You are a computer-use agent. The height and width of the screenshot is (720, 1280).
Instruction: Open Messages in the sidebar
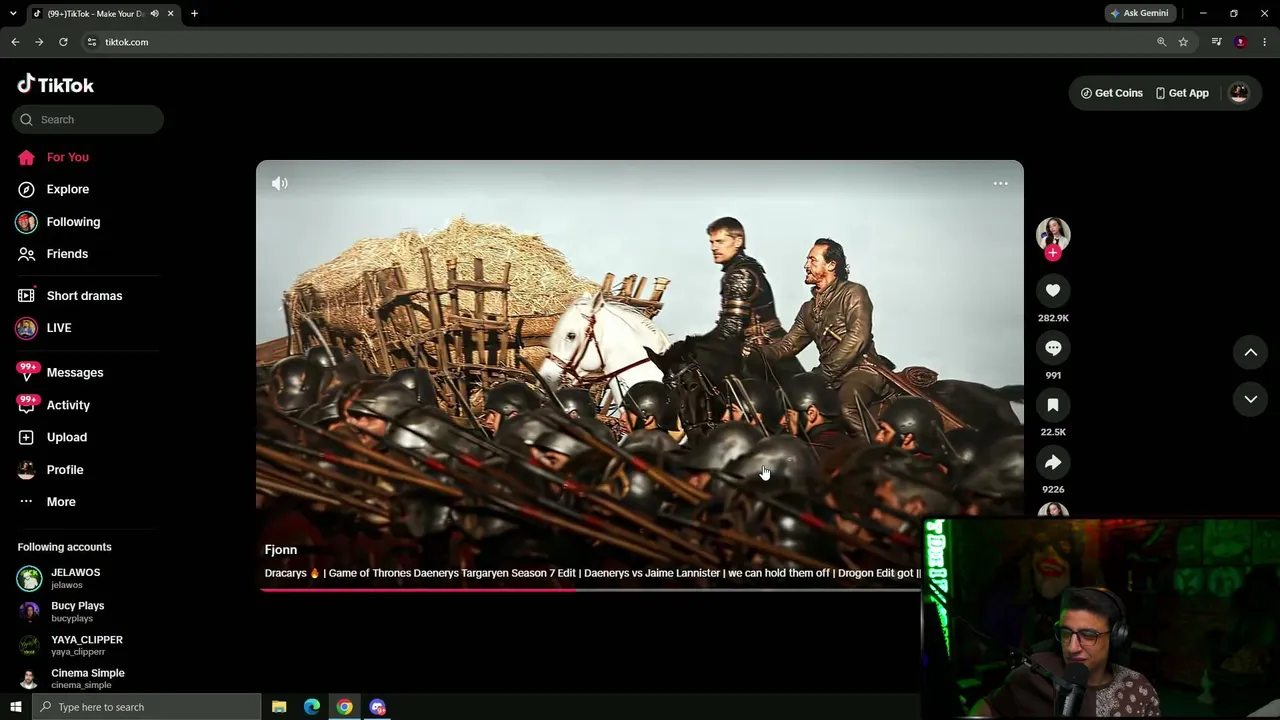(x=75, y=372)
